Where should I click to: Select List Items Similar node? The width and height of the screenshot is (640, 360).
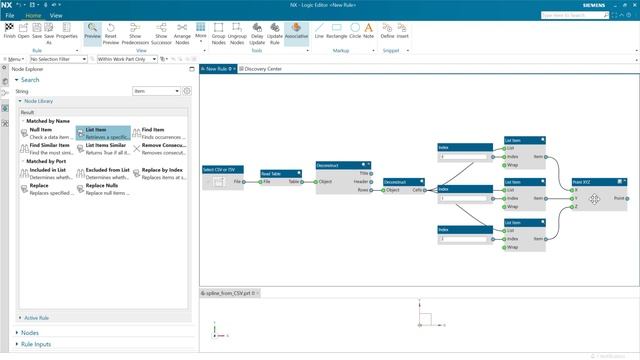(103, 149)
